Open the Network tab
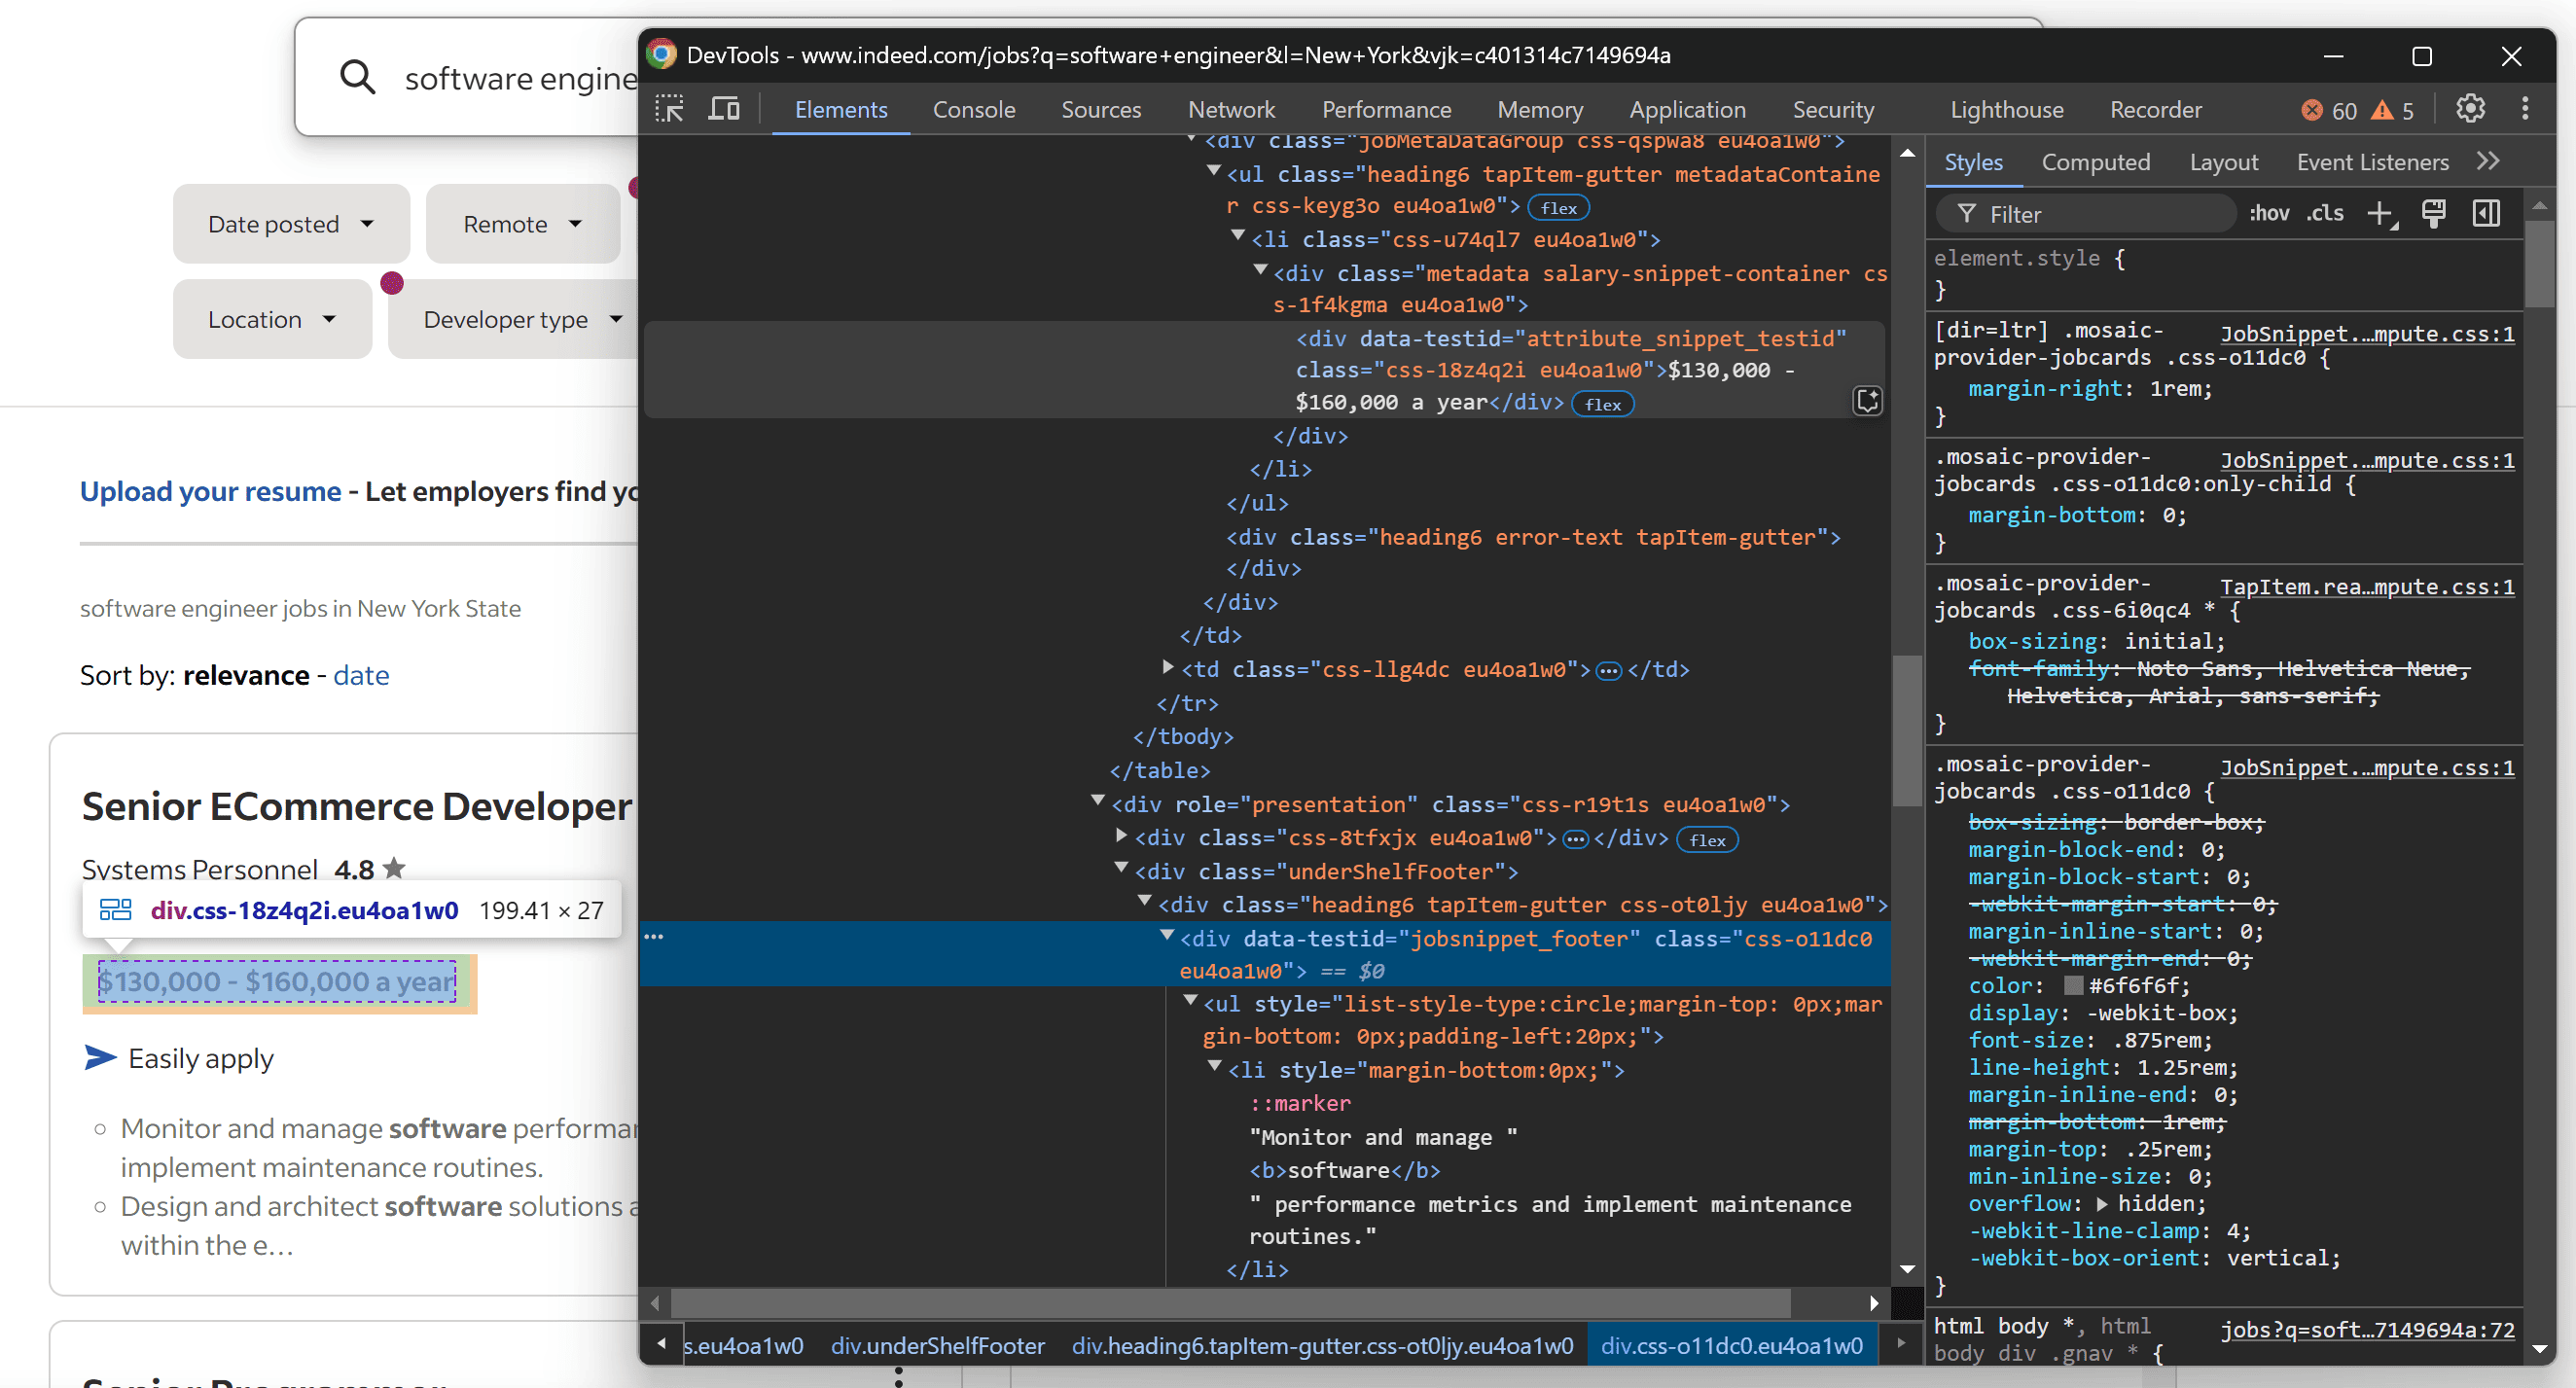This screenshot has height=1388, width=2576. tap(1231, 110)
